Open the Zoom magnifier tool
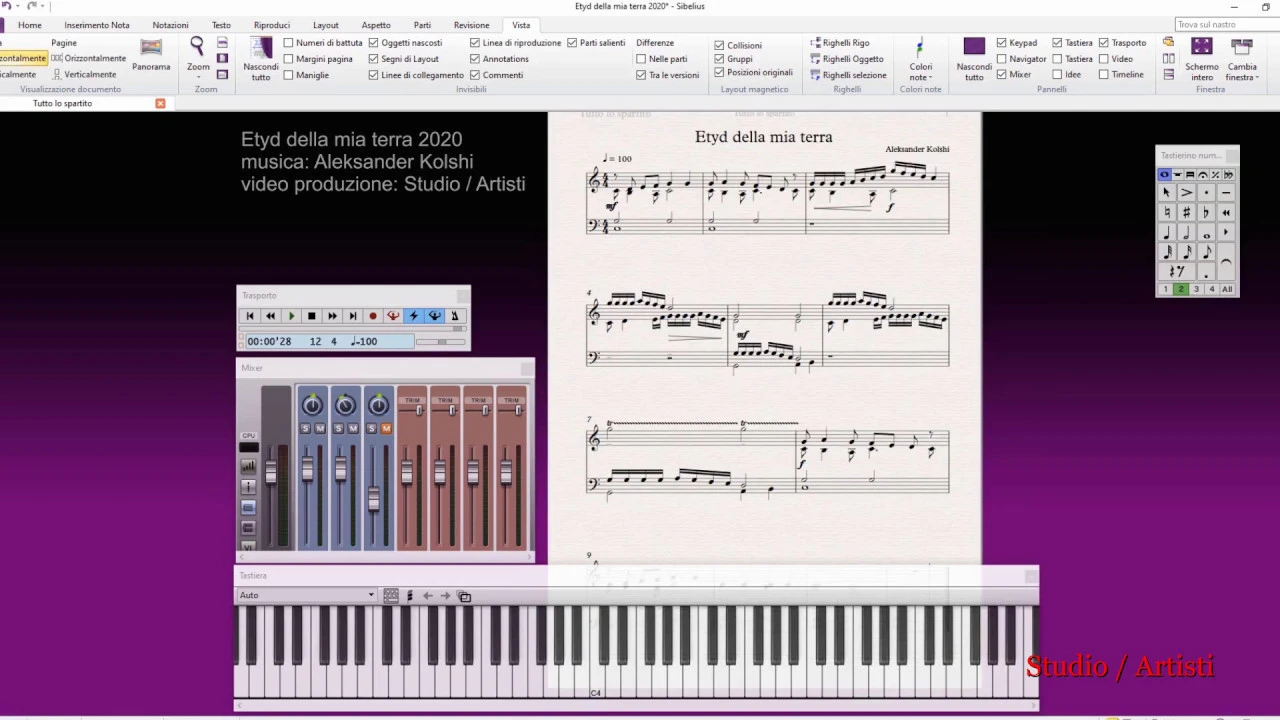 point(197,46)
